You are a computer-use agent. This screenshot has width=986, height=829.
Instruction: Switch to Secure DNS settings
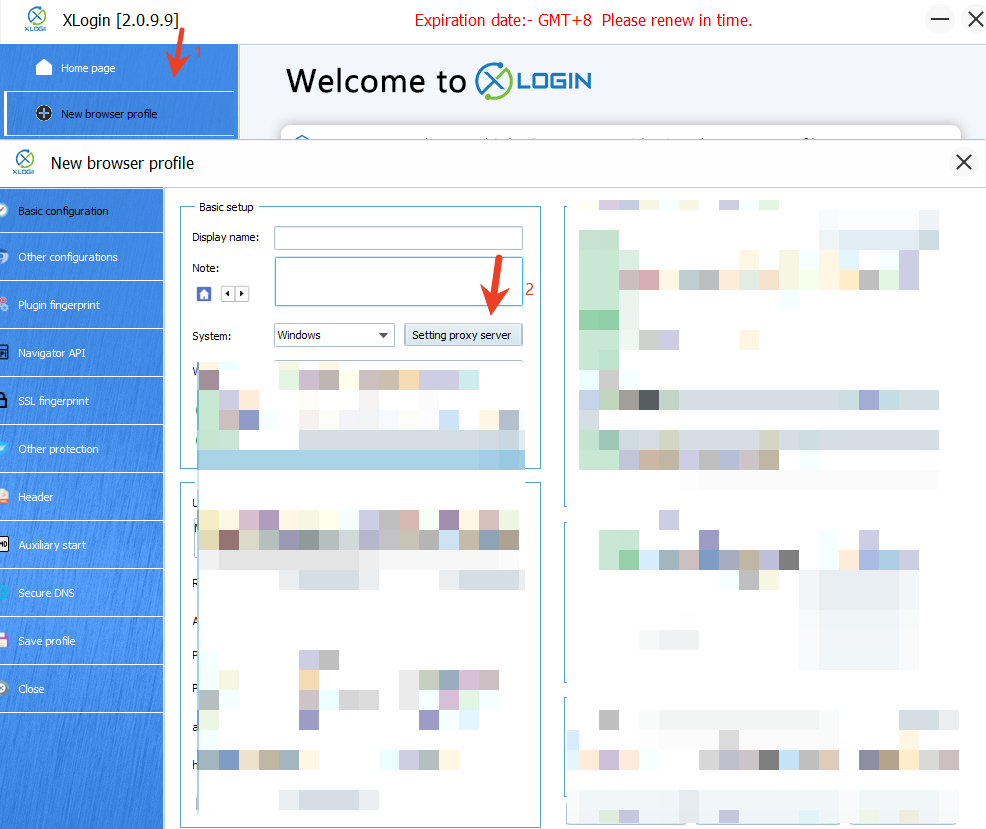pos(81,593)
